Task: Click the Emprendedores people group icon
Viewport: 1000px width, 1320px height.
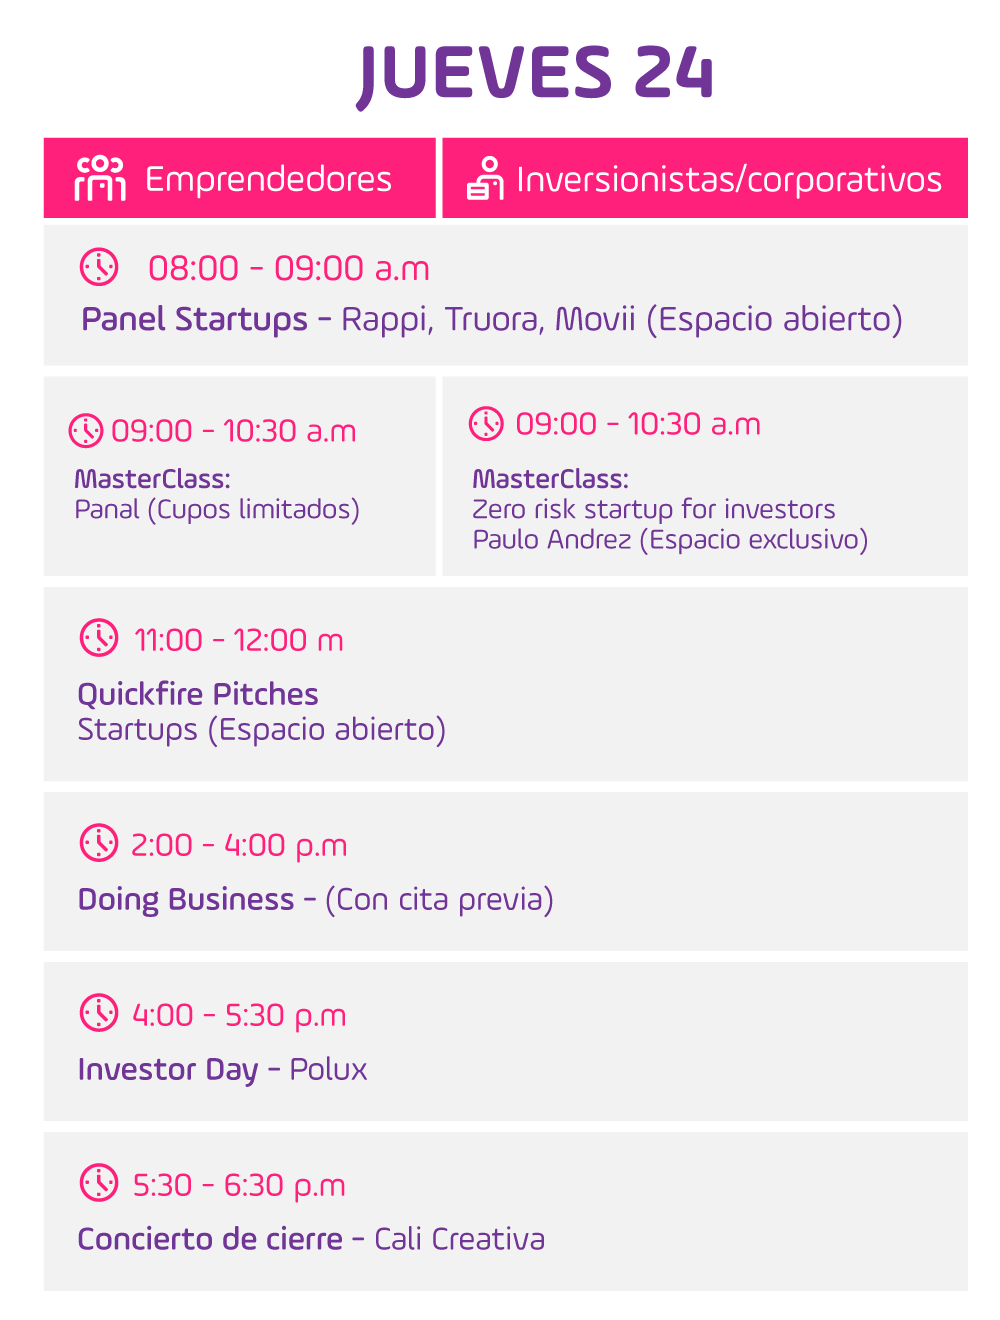Action: 100,179
